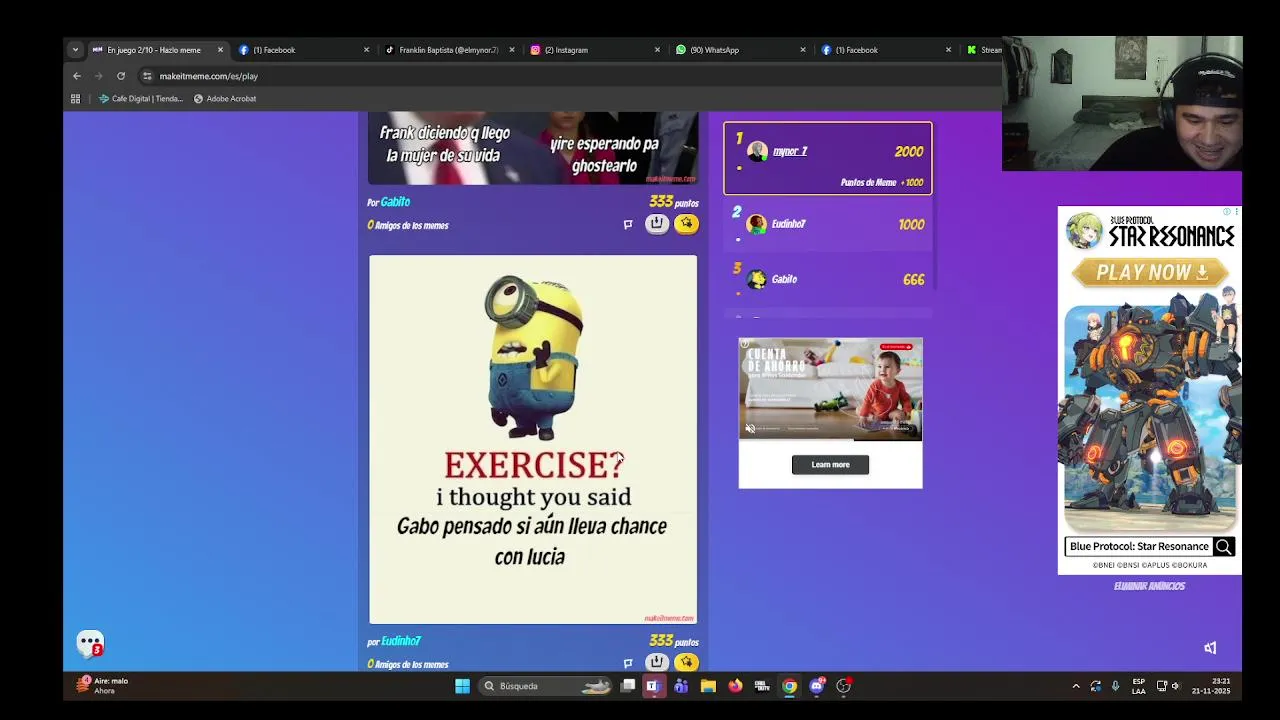Switch to the Stream tab
The image size is (1280, 720).
point(984,50)
